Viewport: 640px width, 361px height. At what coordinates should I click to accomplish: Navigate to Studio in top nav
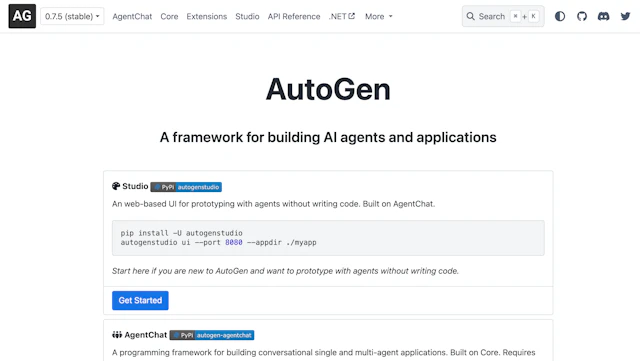[247, 16]
